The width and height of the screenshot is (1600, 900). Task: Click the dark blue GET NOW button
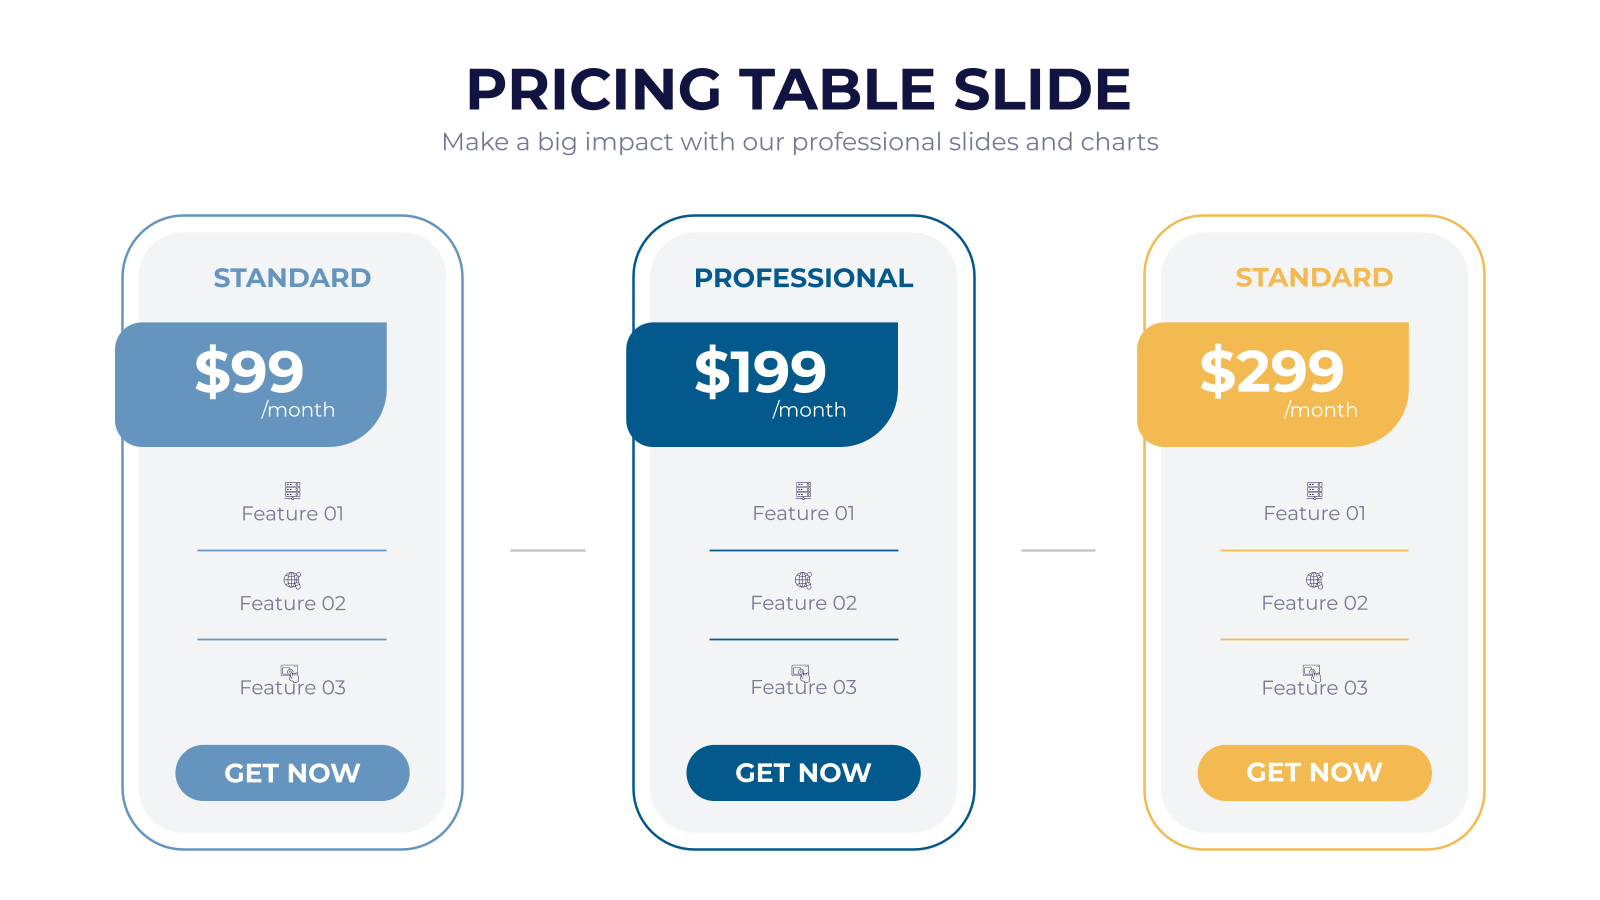[803, 773]
